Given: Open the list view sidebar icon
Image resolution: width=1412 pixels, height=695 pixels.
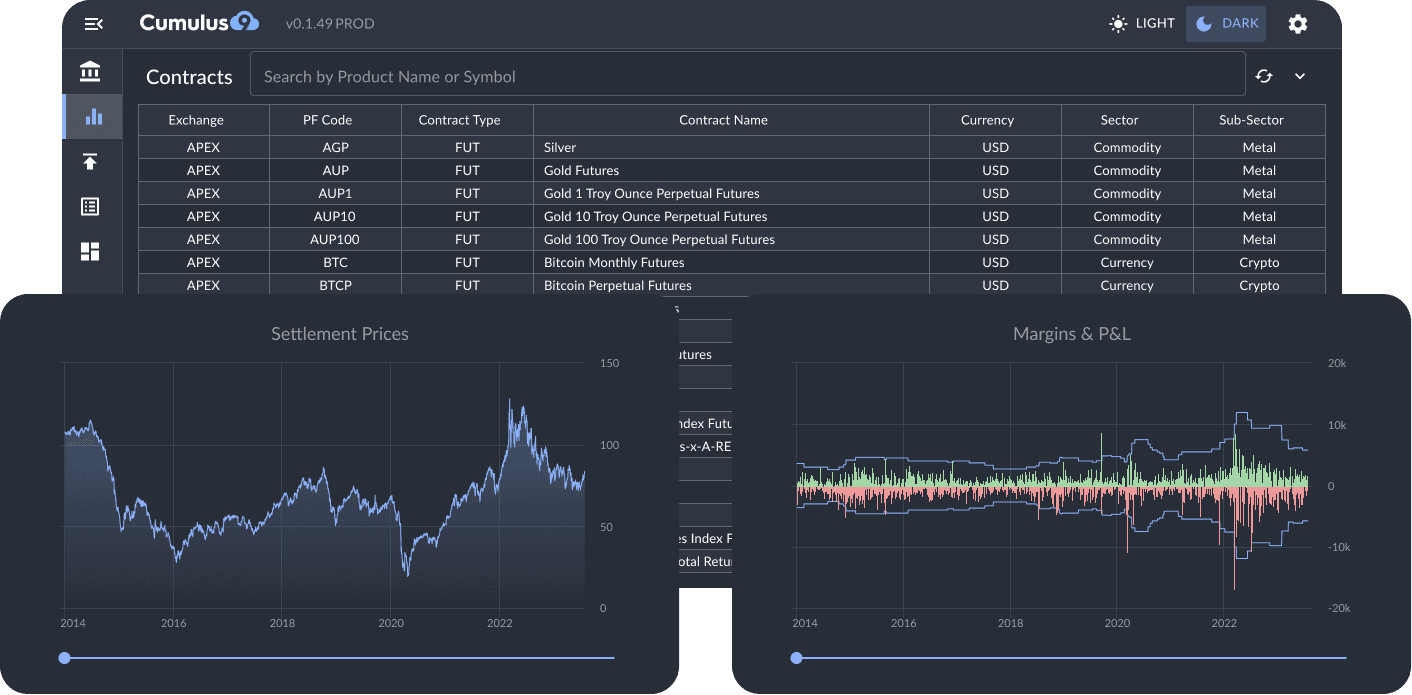Looking at the screenshot, I should click(x=90, y=207).
